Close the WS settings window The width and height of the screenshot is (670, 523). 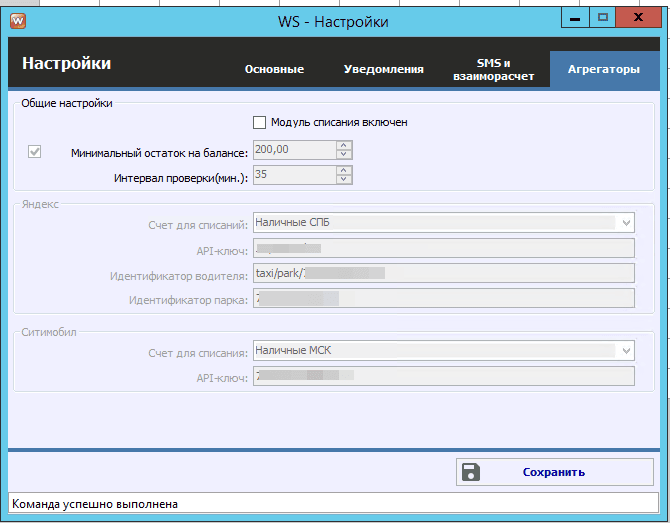639,17
